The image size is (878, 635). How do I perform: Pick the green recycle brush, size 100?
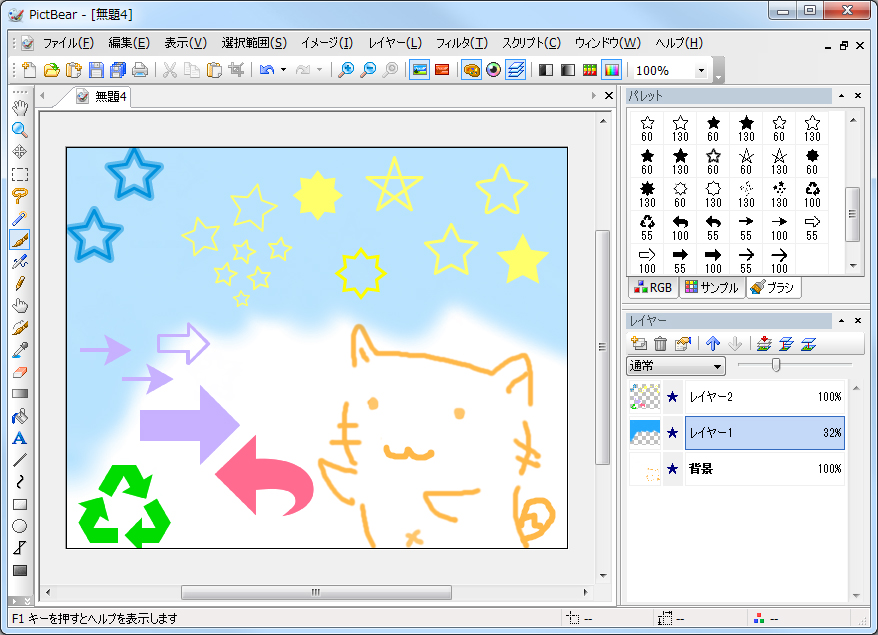812,194
